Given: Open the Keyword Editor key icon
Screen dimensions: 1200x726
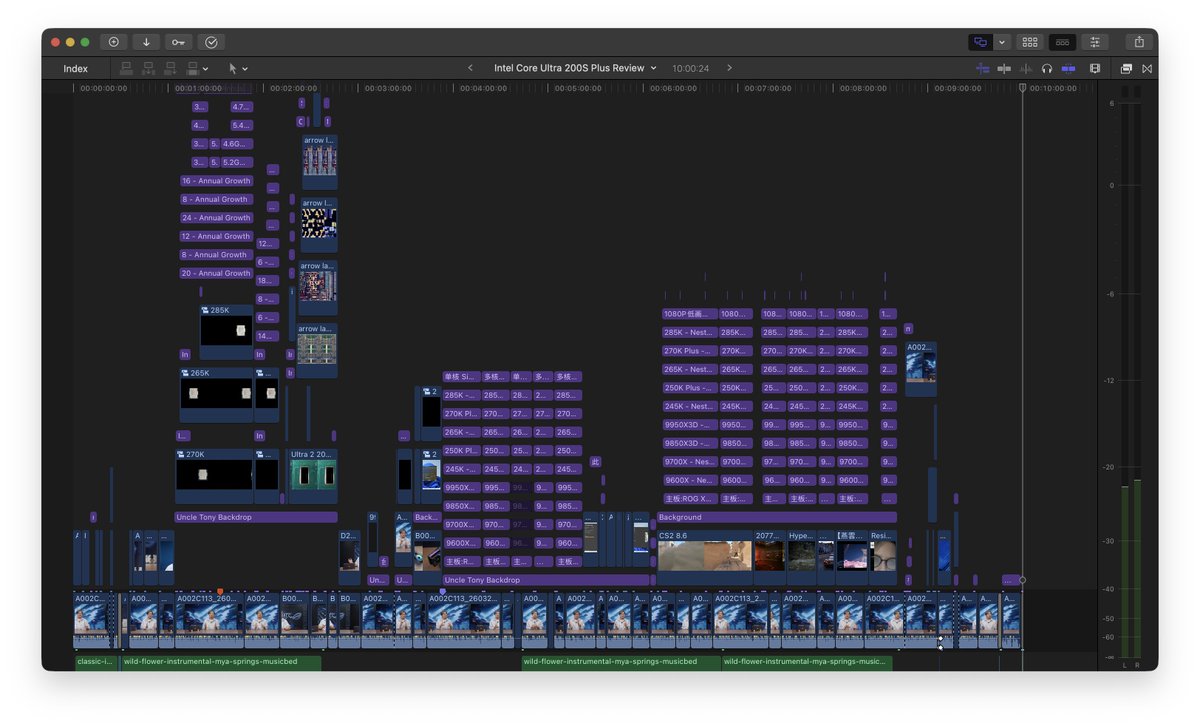Looking at the screenshot, I should click(x=178, y=42).
